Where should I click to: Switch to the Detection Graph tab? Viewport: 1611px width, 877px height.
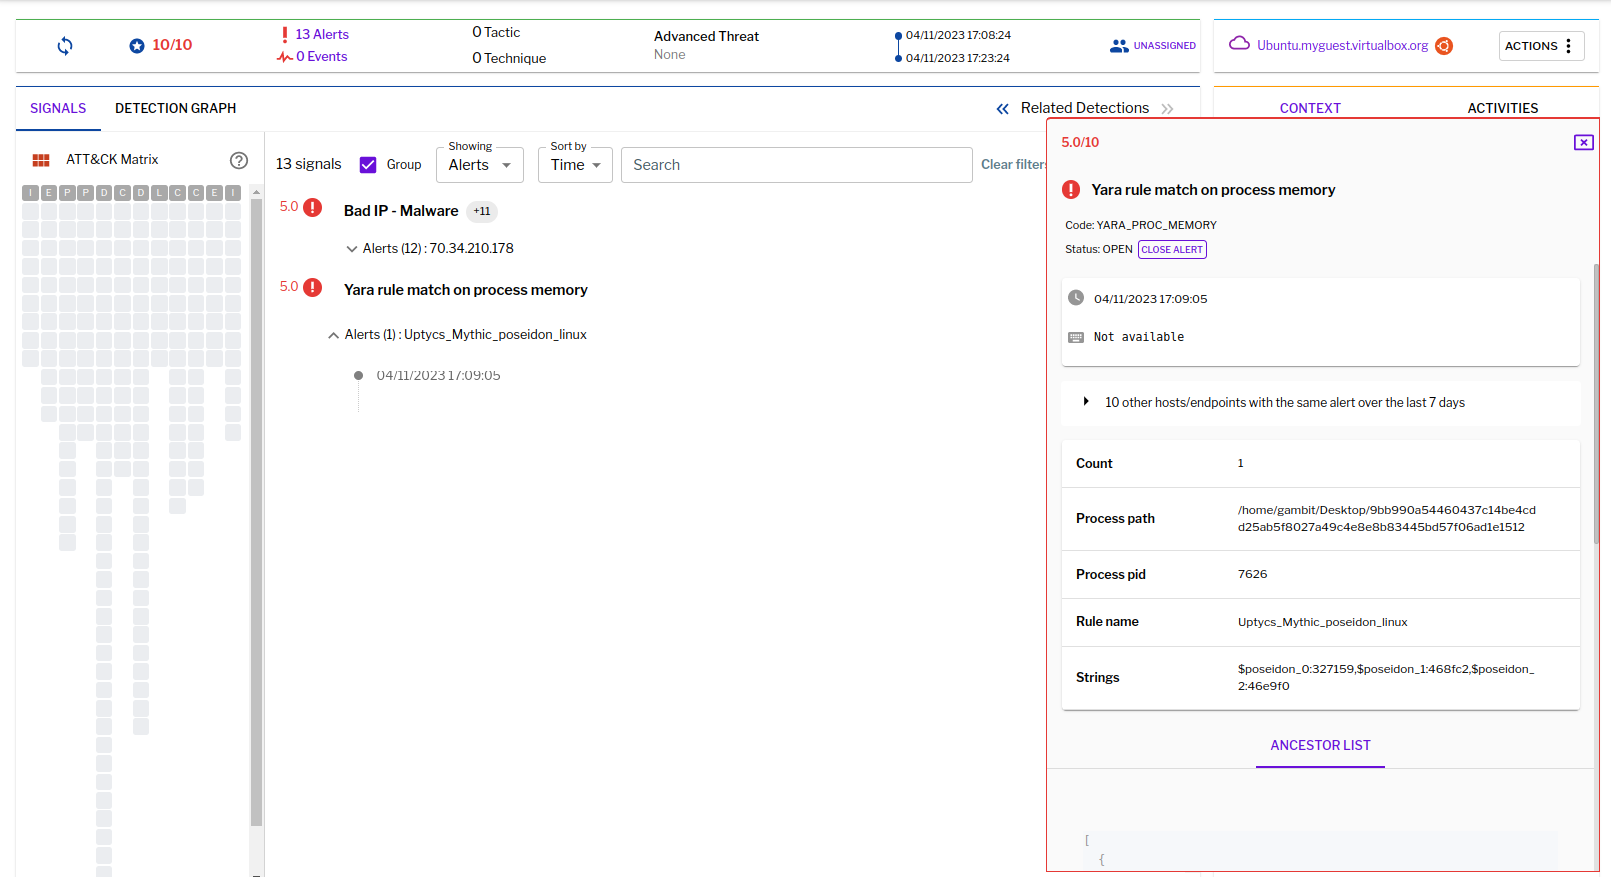pos(176,108)
